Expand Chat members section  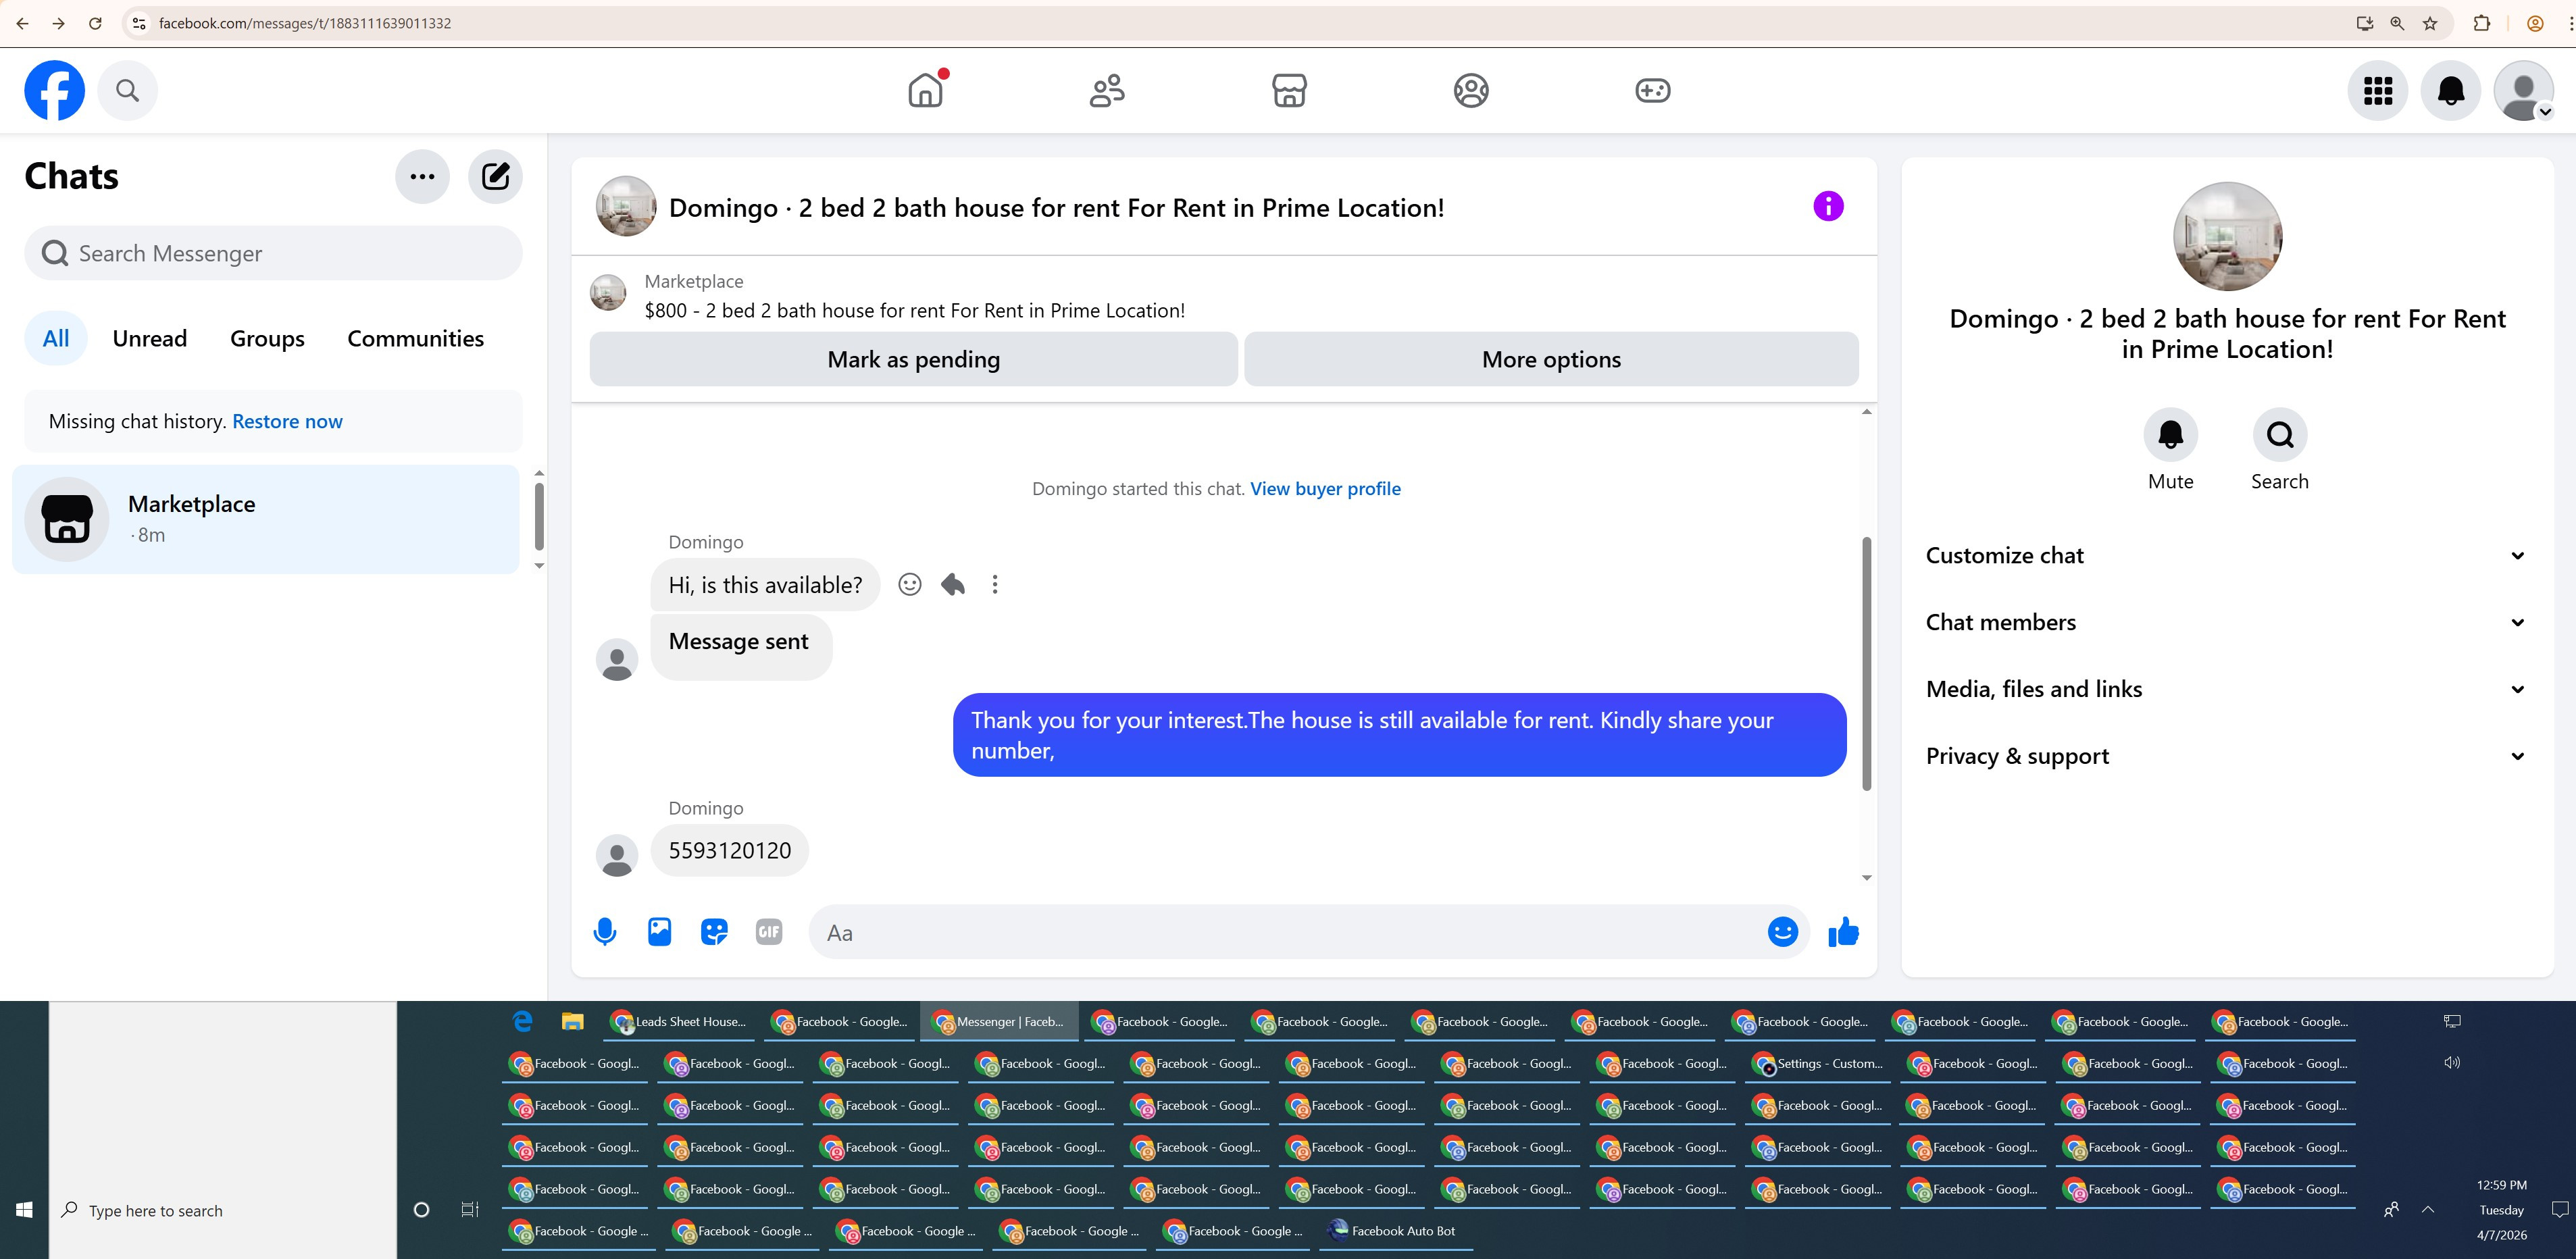2227,622
